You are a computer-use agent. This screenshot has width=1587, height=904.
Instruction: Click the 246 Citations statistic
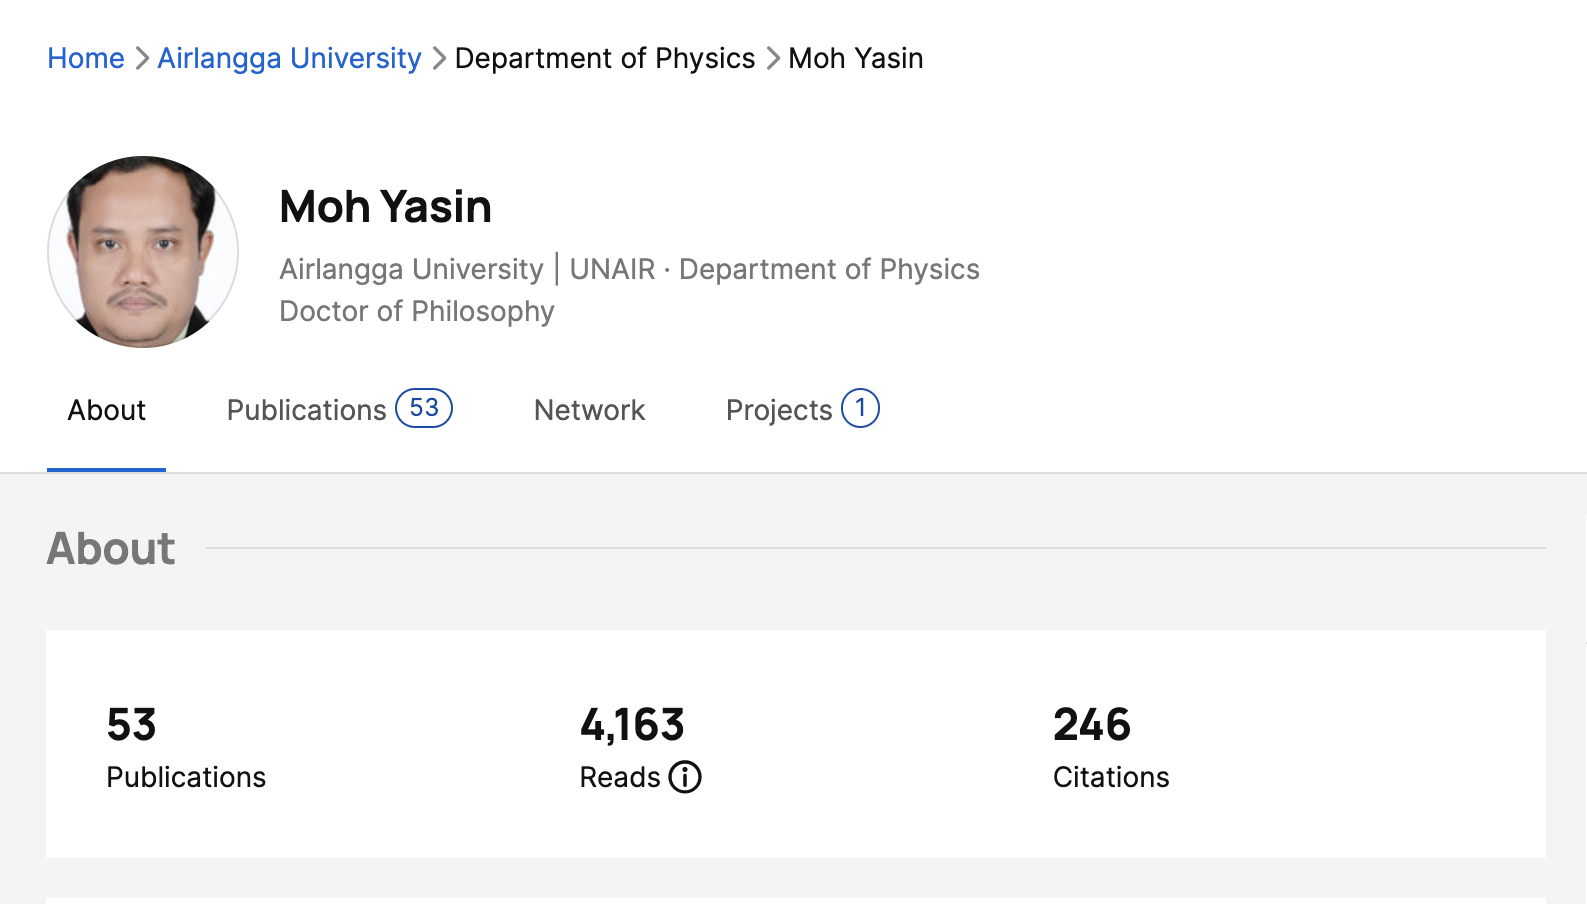point(1111,747)
